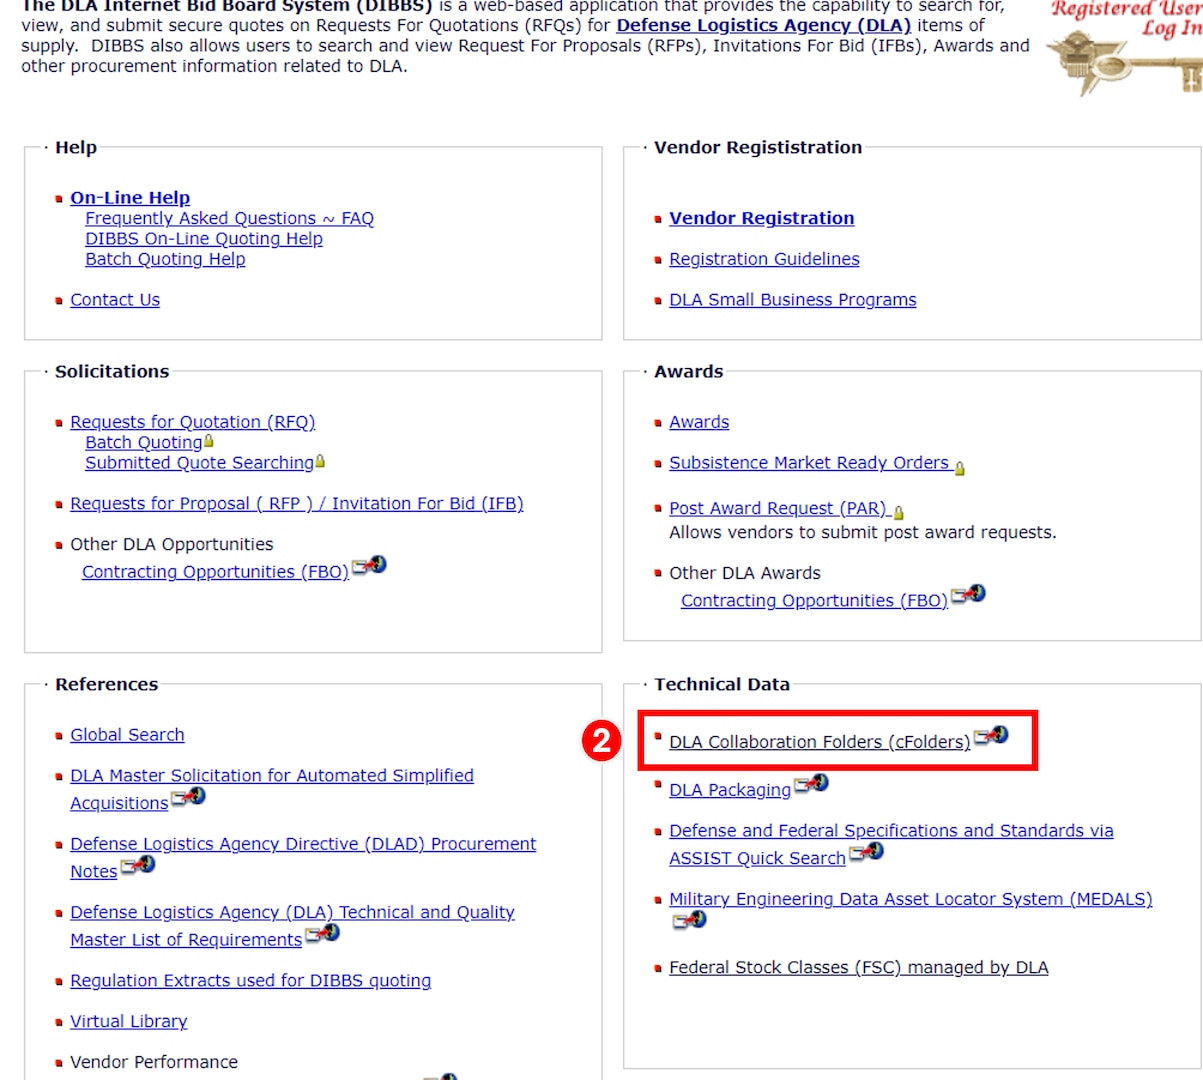Click the 'References' section heading

tap(106, 685)
